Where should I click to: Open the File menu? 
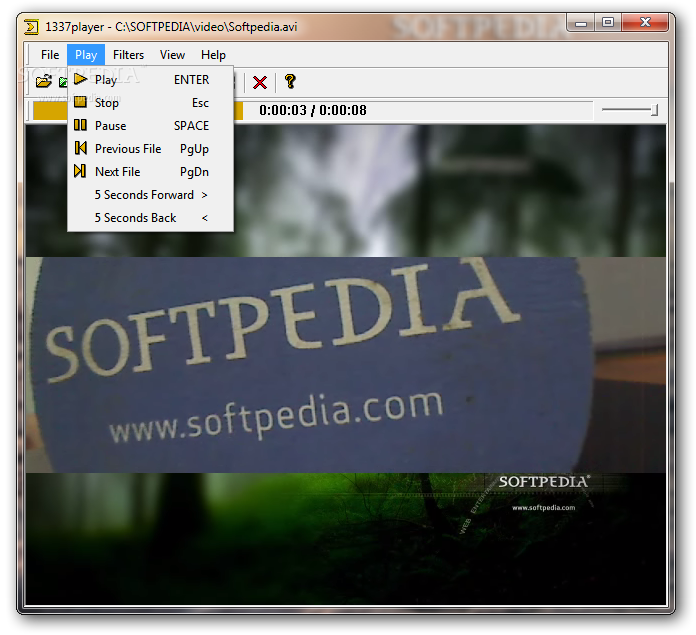pyautogui.click(x=50, y=55)
